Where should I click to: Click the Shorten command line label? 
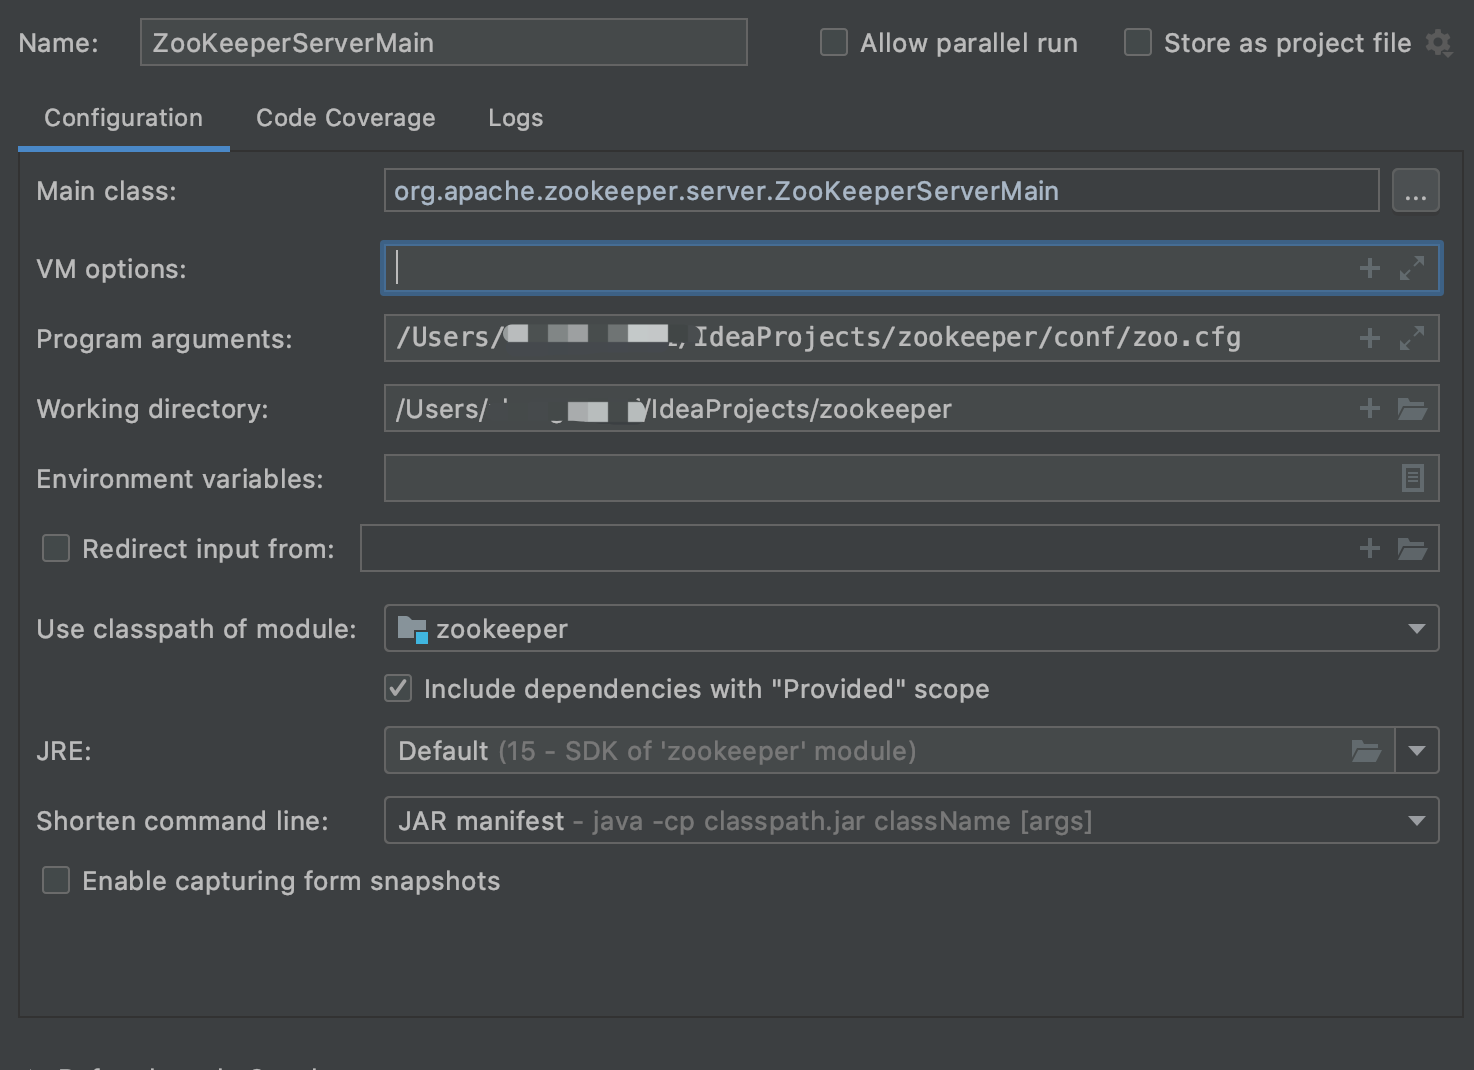point(182,821)
